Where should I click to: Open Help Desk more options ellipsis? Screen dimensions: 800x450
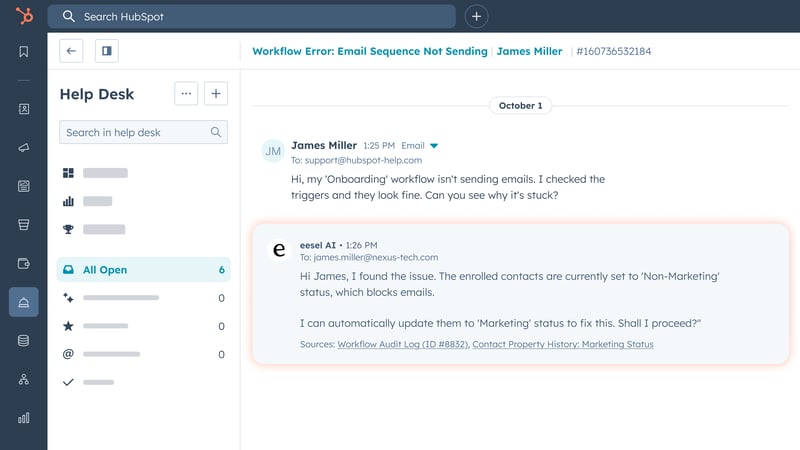click(186, 93)
